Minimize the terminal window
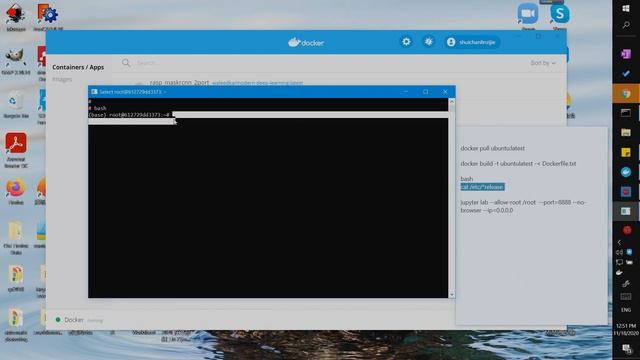 (406, 92)
